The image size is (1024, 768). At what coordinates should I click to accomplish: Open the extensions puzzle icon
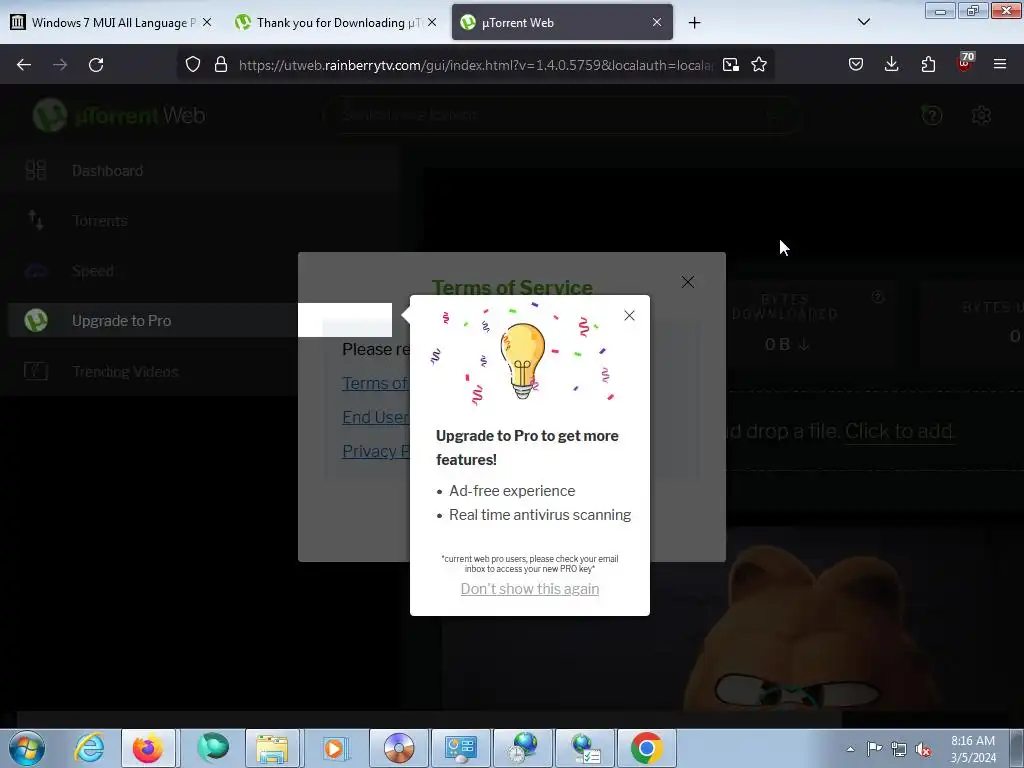pyautogui.click(x=928, y=64)
